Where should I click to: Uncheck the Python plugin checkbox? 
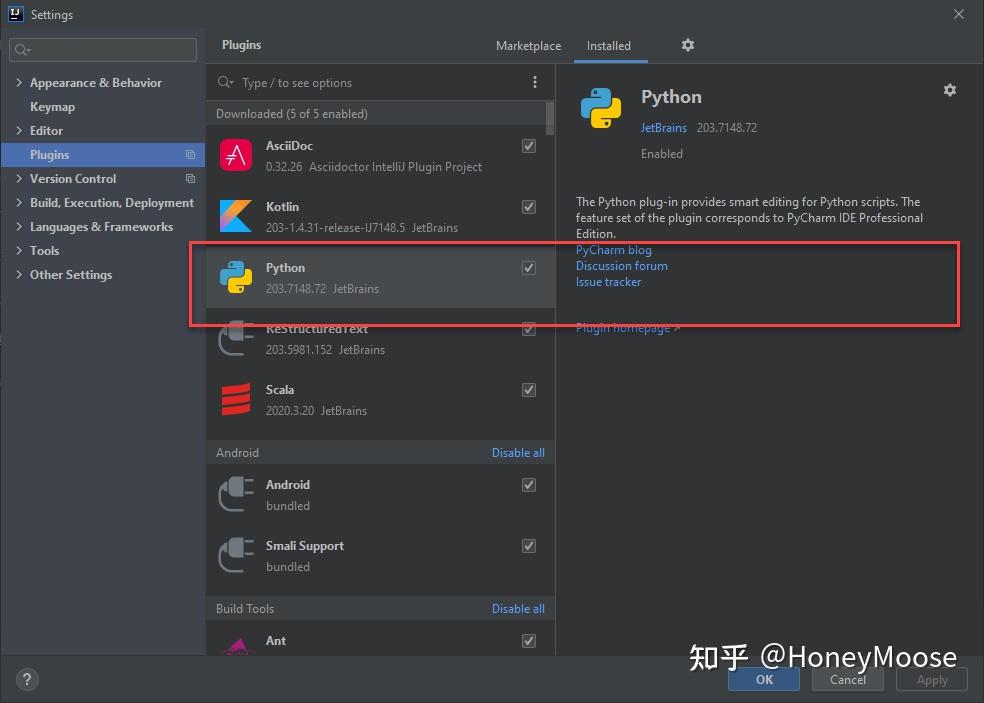pyautogui.click(x=528, y=268)
